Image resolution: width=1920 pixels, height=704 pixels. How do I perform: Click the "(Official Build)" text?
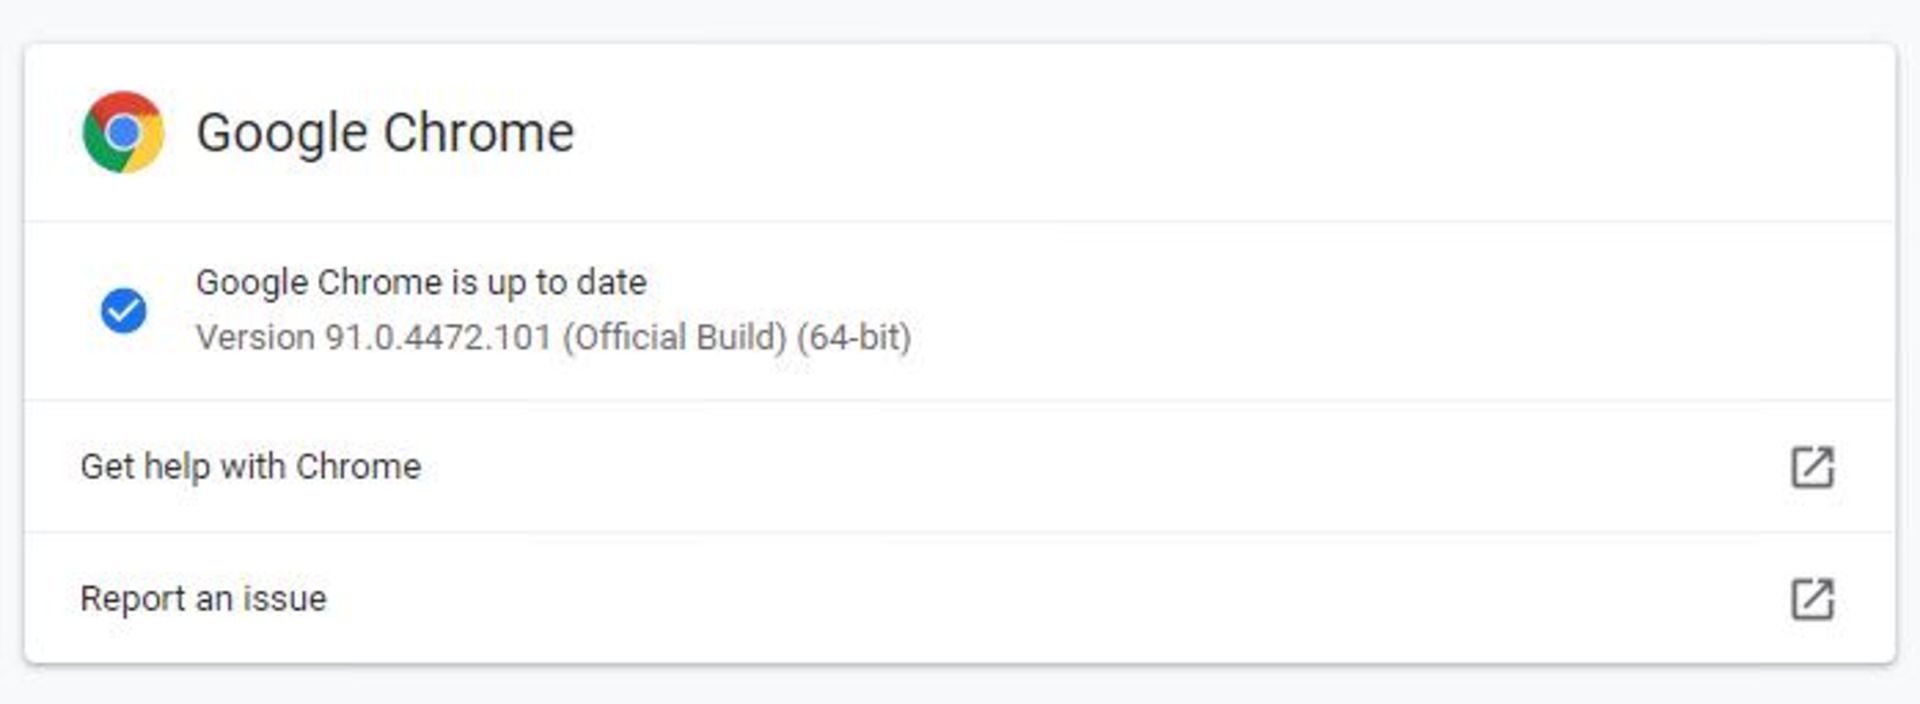pos(675,337)
